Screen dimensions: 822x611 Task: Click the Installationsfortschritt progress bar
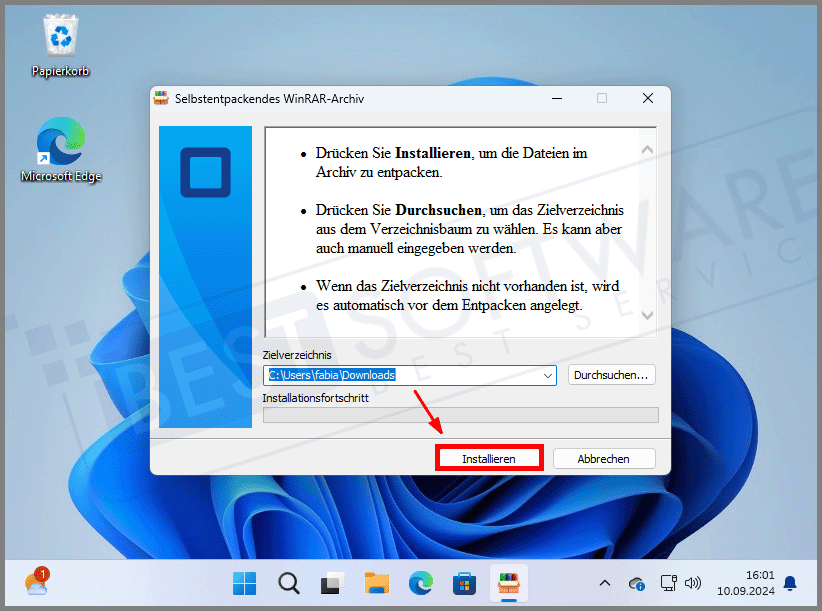pyautogui.click(x=461, y=414)
